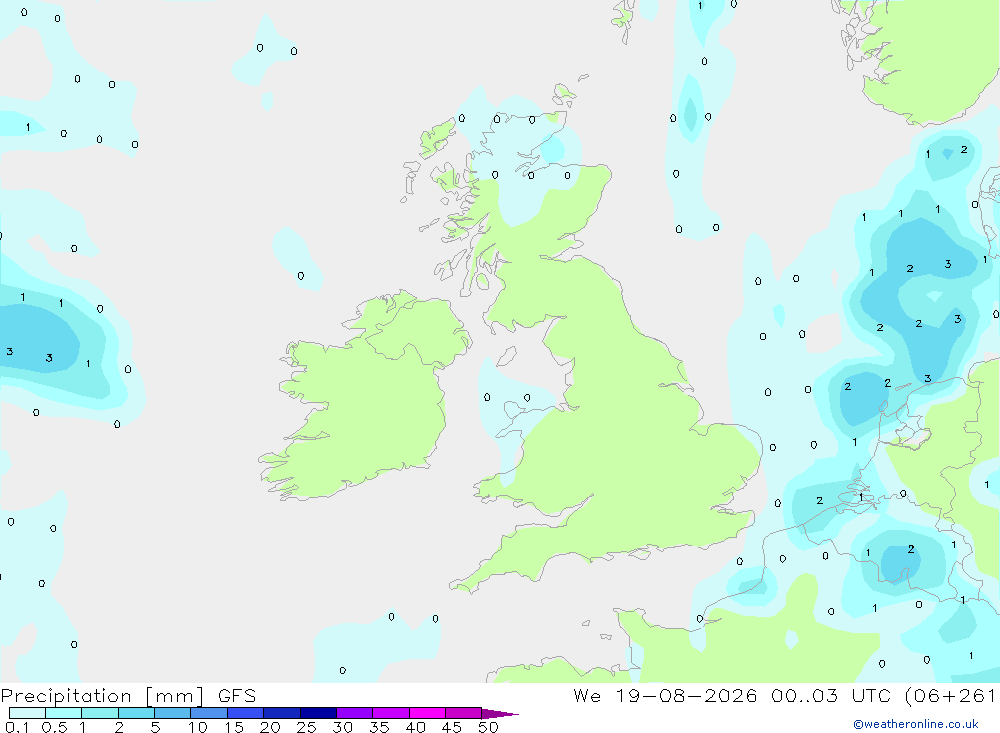Click the '0.1' legend scale label

[x=17, y=727]
